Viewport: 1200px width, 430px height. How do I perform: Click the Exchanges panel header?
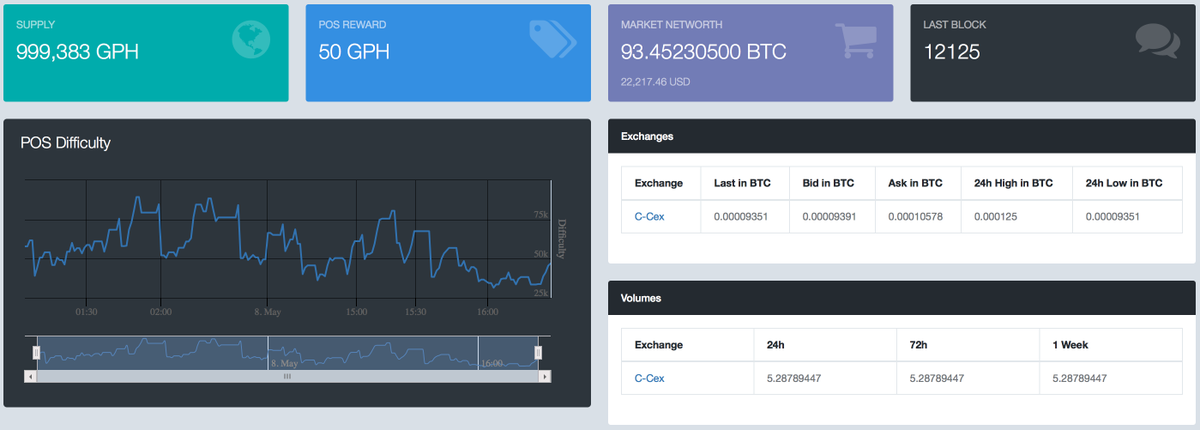[902, 136]
